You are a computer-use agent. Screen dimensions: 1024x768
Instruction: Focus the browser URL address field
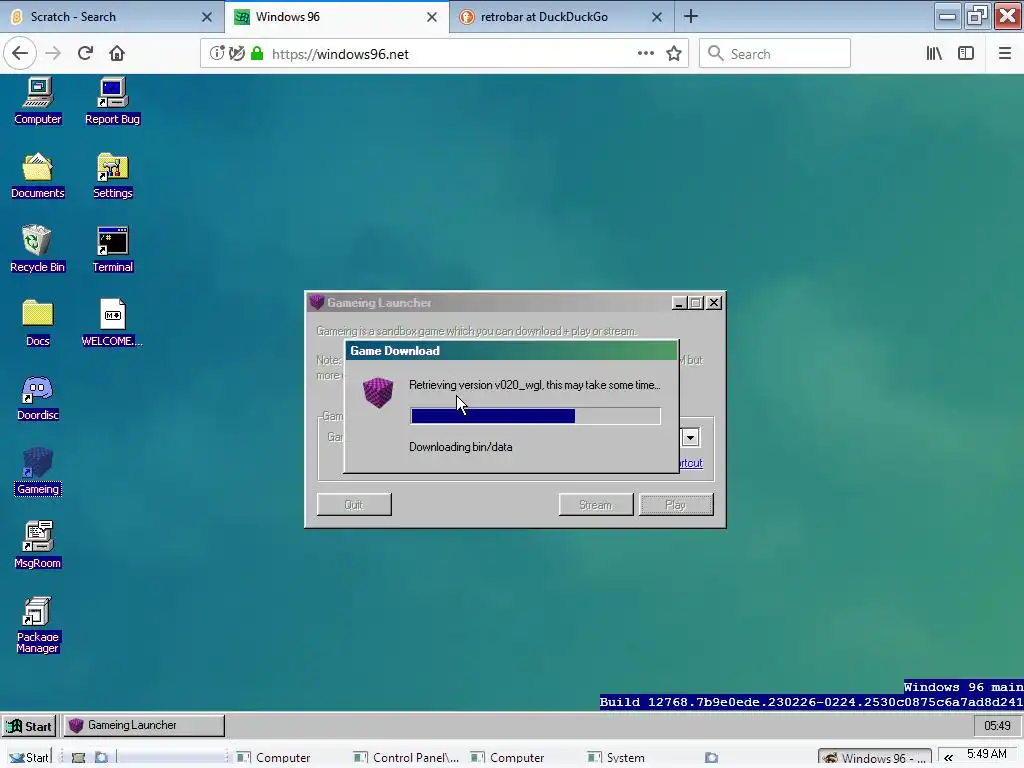(444, 54)
